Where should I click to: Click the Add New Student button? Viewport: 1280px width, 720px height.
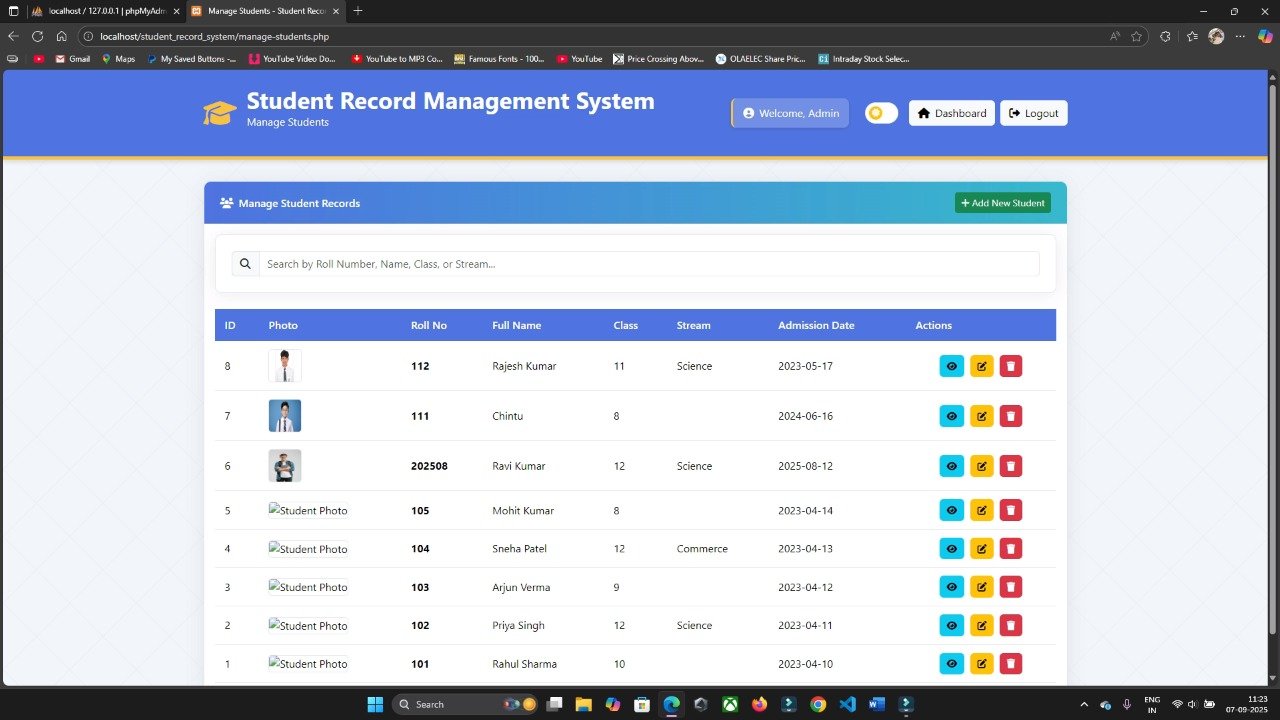[1002, 203]
